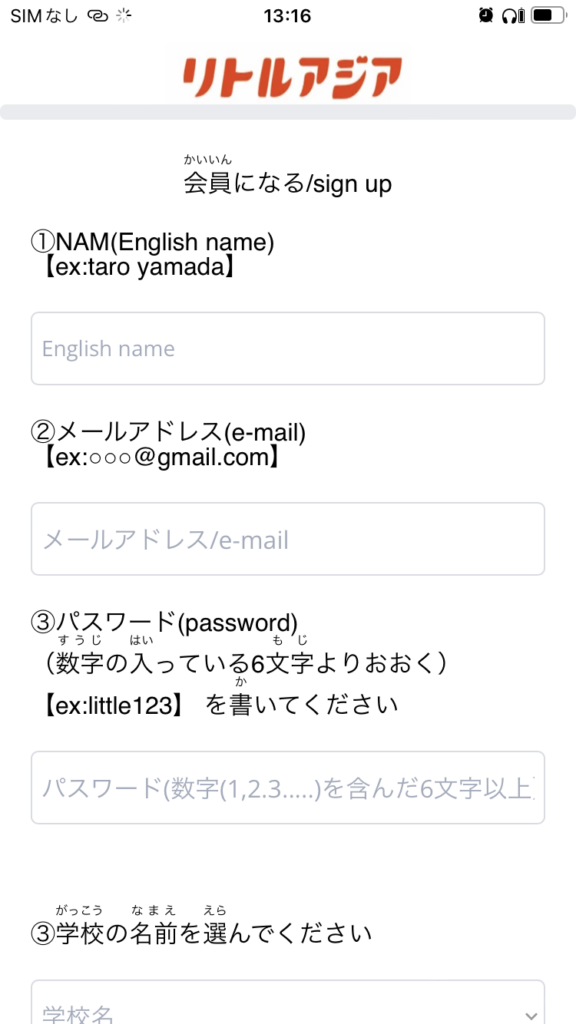This screenshot has width=576, height=1024.
Task: Tap the battery indicator icon
Action: 548,16
